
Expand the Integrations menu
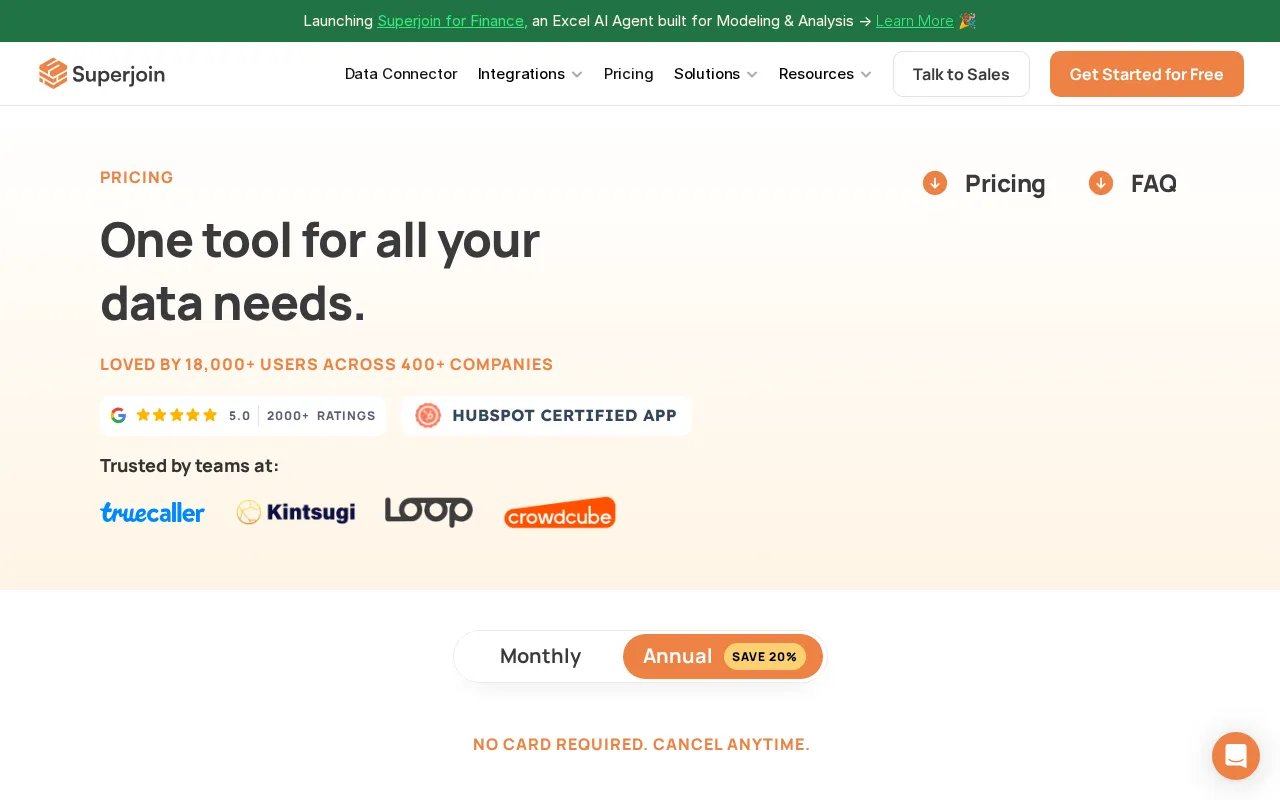coord(531,74)
